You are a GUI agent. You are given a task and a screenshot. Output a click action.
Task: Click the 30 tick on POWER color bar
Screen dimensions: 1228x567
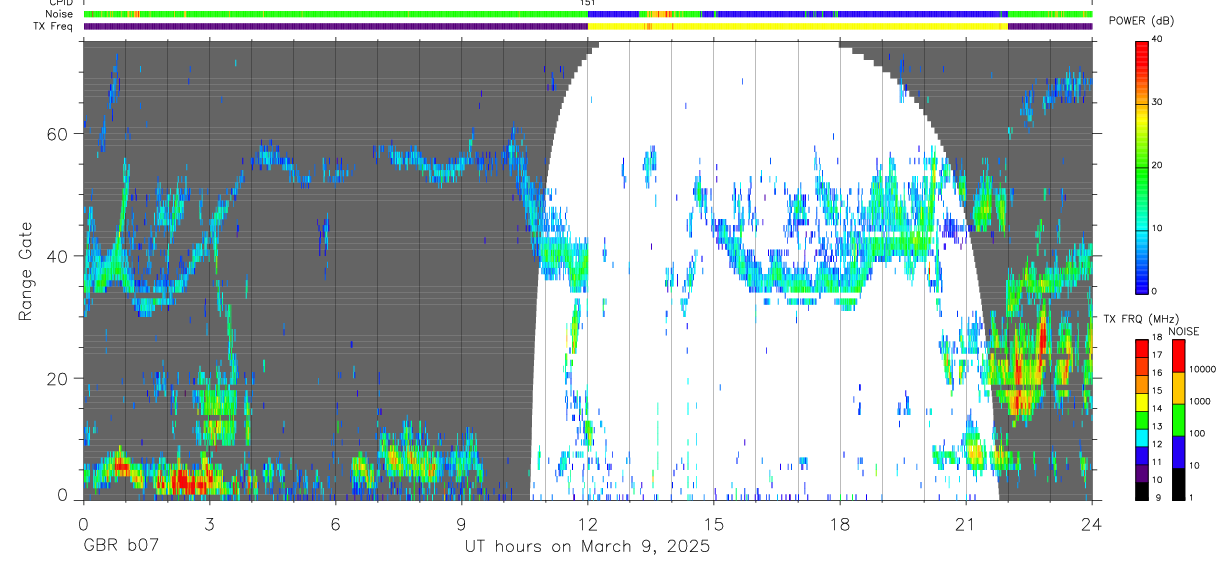(x=1157, y=102)
